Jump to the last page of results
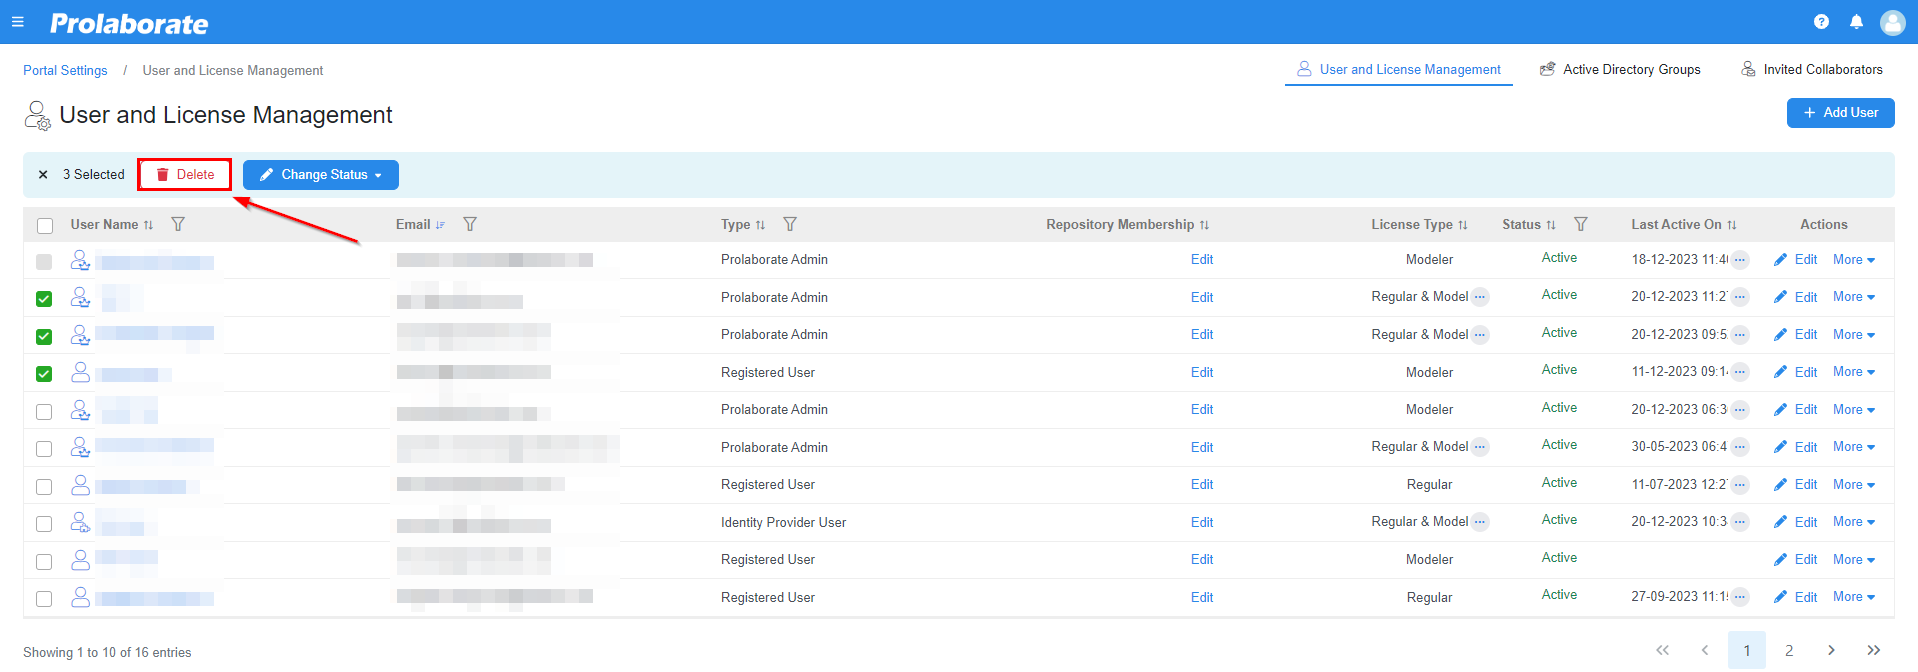Screen dimensions: 1918x672 pyautogui.click(x=1873, y=650)
